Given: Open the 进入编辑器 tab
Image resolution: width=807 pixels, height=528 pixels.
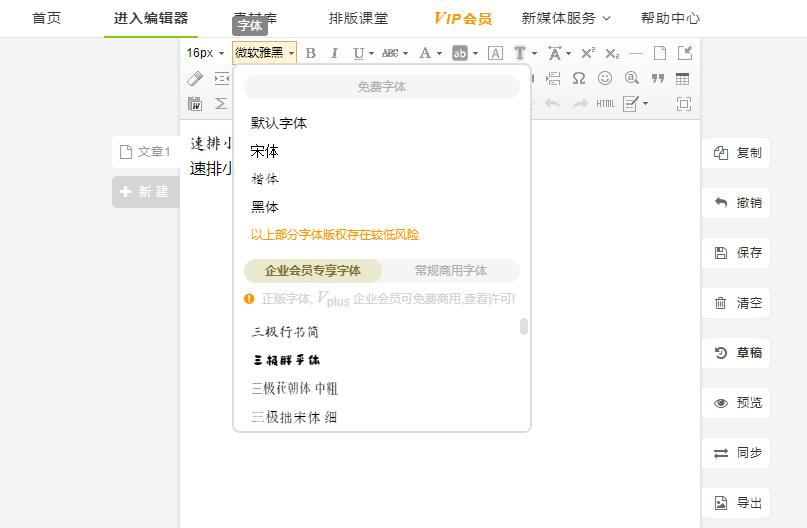Looking at the screenshot, I should (151, 19).
